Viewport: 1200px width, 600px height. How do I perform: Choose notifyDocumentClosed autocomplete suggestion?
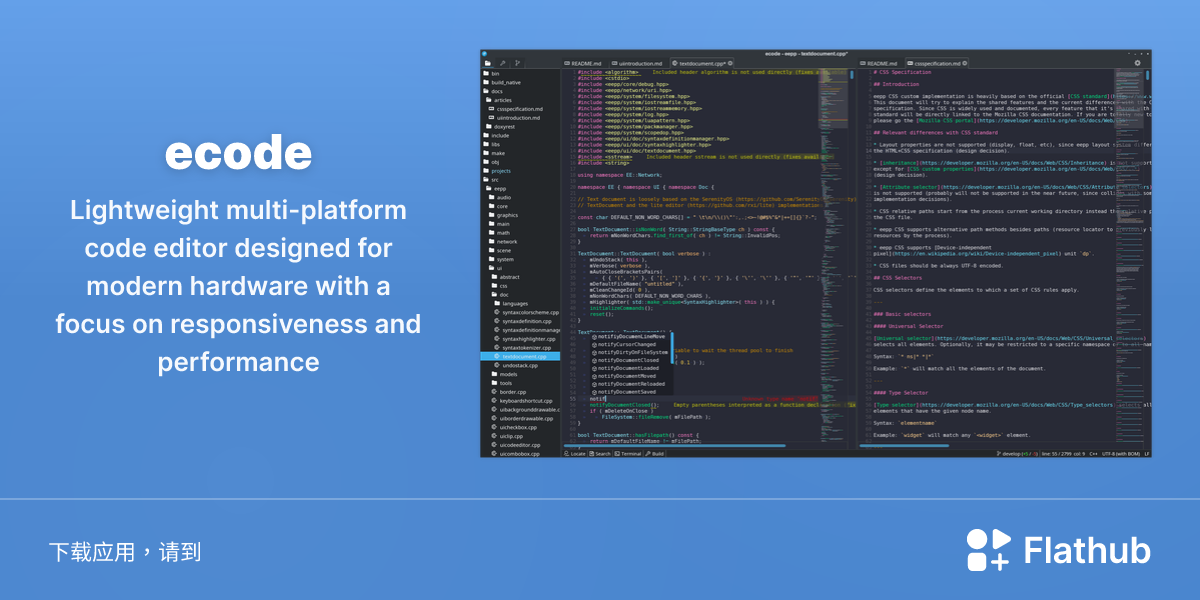631,360
